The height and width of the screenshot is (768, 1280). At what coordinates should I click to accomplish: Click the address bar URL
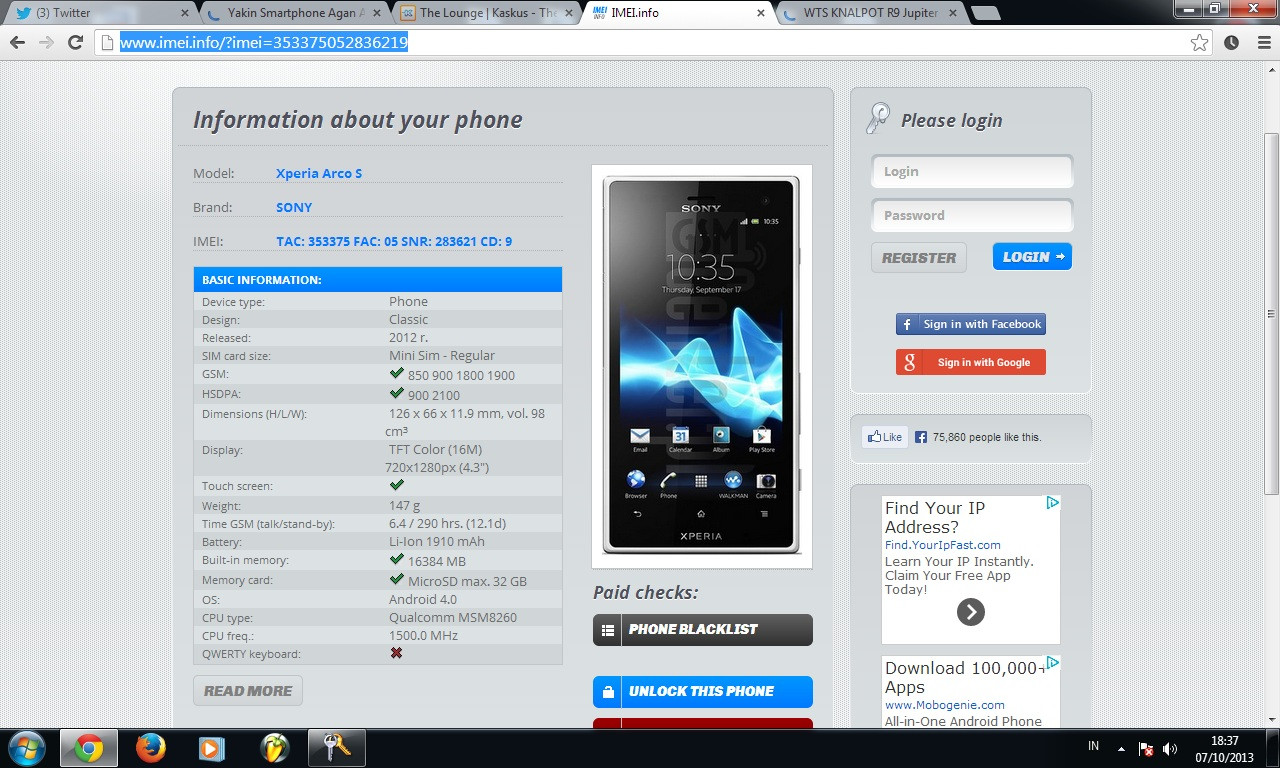tap(264, 42)
